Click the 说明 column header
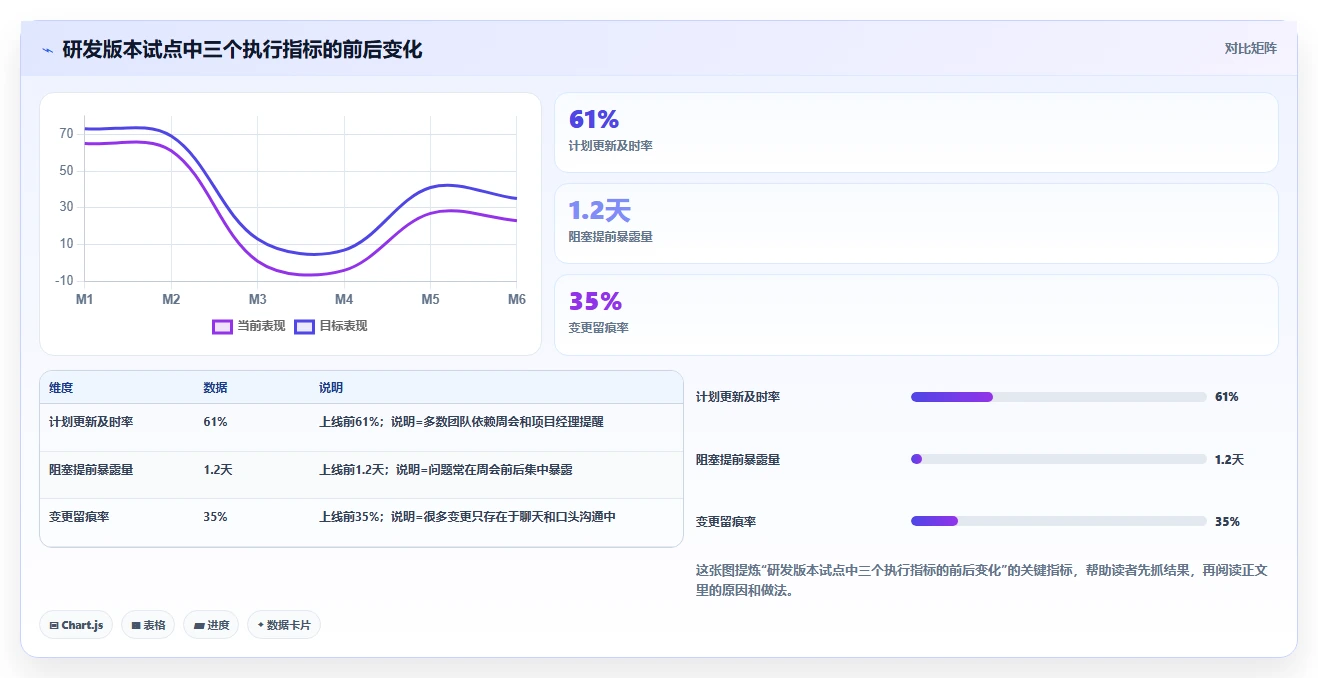Viewport: 1318px width, 678px height. pos(331,388)
